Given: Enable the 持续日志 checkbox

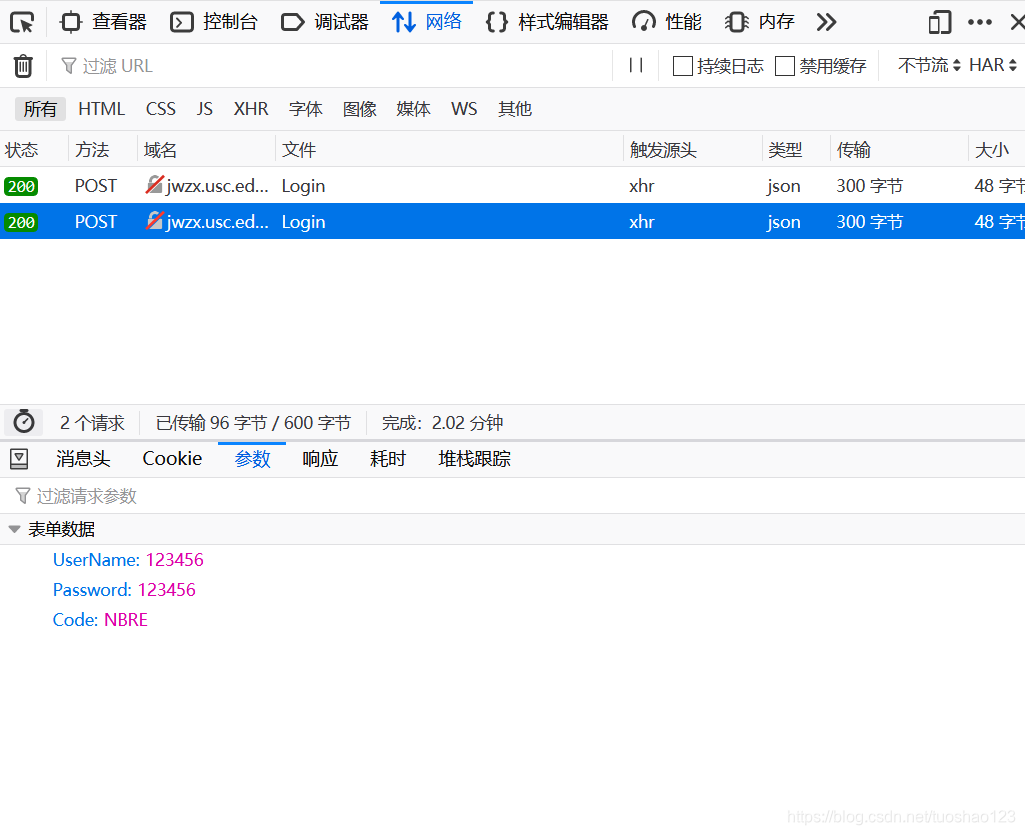Looking at the screenshot, I should [682, 66].
